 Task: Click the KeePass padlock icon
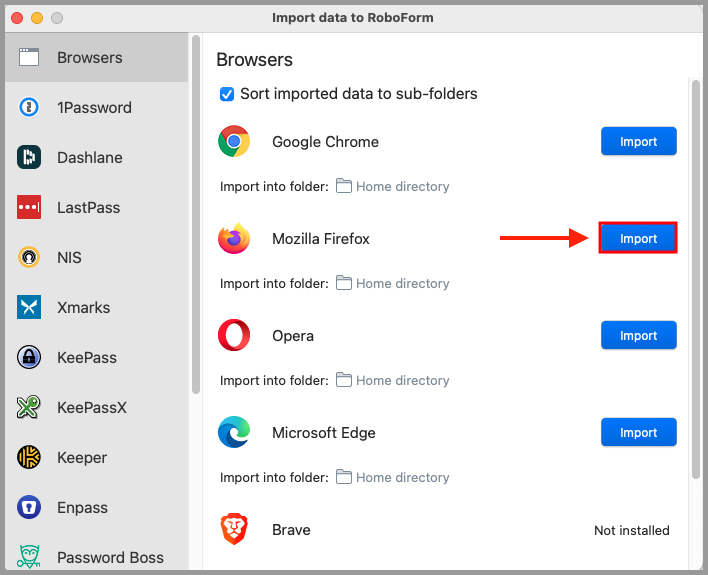29,357
